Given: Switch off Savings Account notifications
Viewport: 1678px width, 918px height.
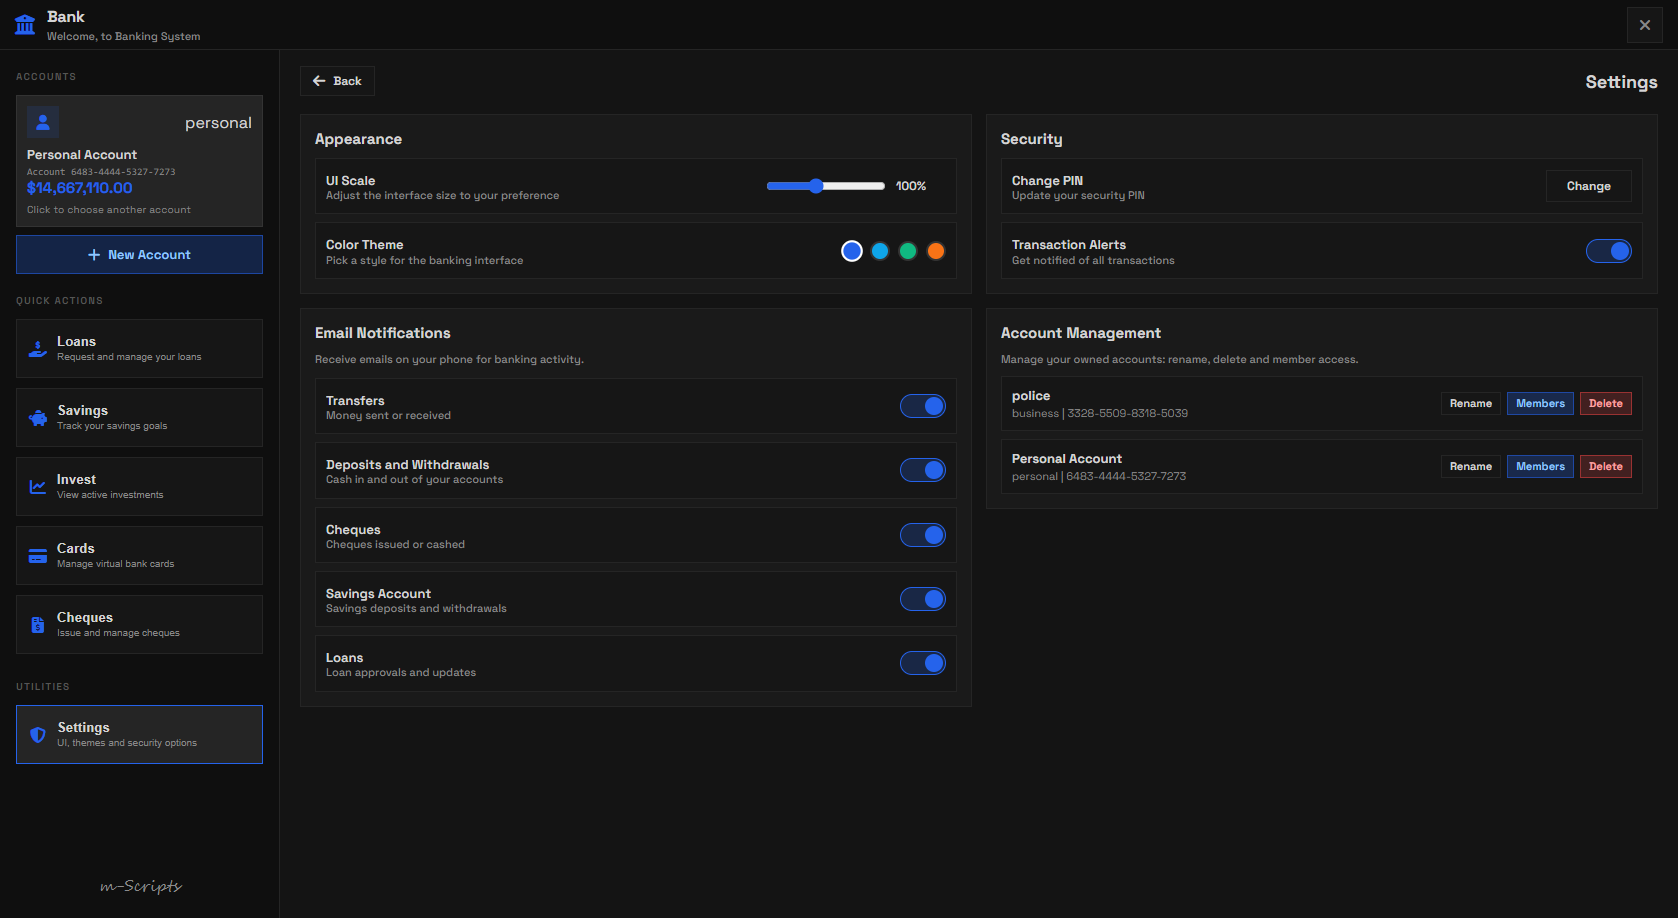Looking at the screenshot, I should coord(923,599).
